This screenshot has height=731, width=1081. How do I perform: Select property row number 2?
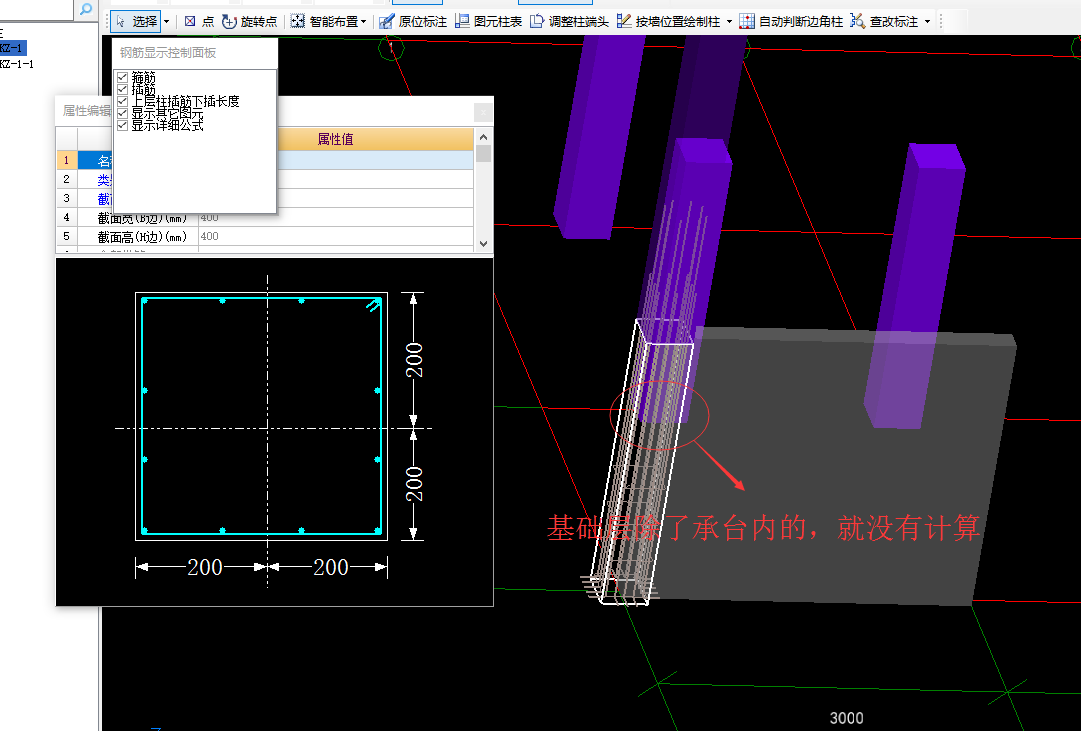tap(67, 179)
